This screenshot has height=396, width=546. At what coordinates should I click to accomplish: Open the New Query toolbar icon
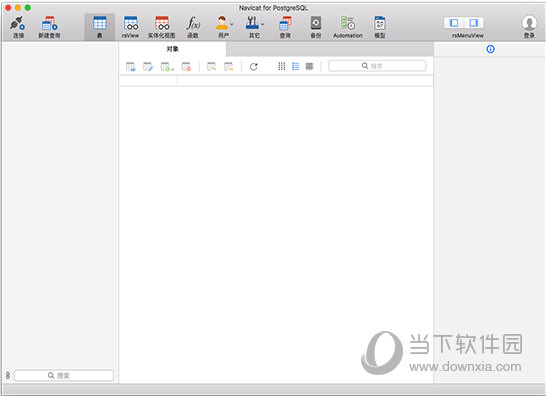click(49, 23)
